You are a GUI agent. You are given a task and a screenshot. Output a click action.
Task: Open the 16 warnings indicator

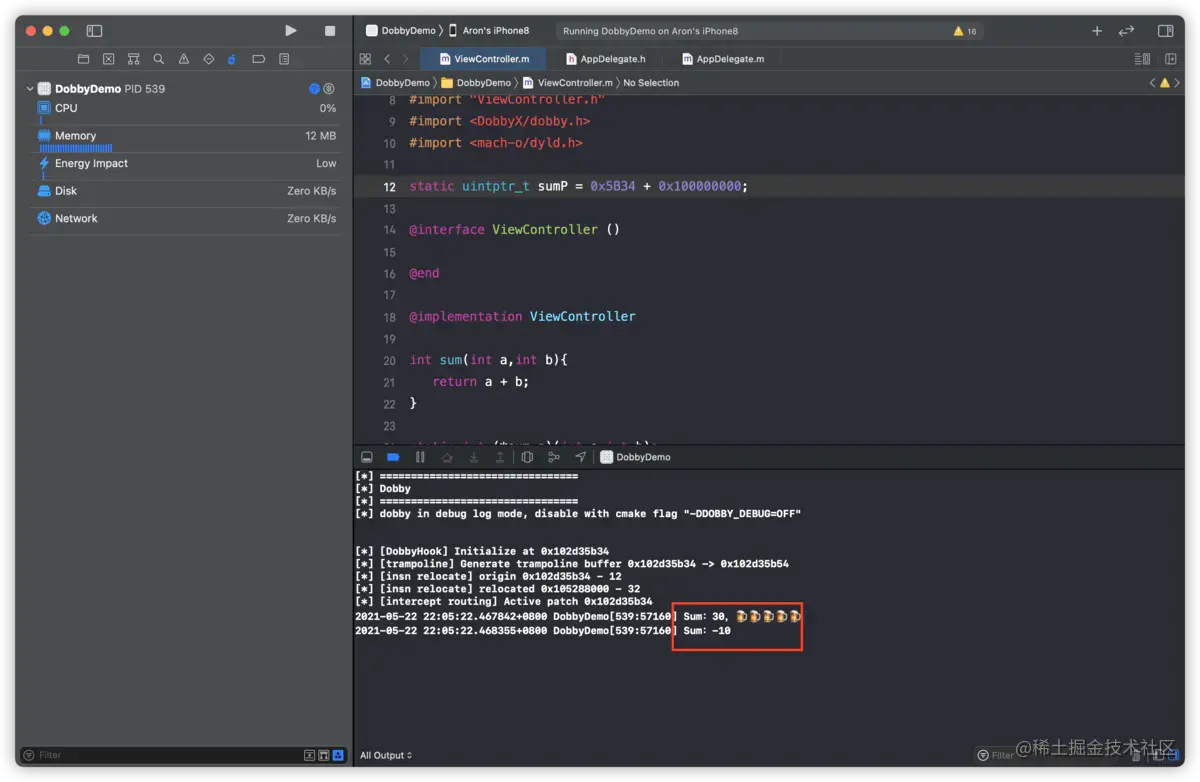(965, 31)
